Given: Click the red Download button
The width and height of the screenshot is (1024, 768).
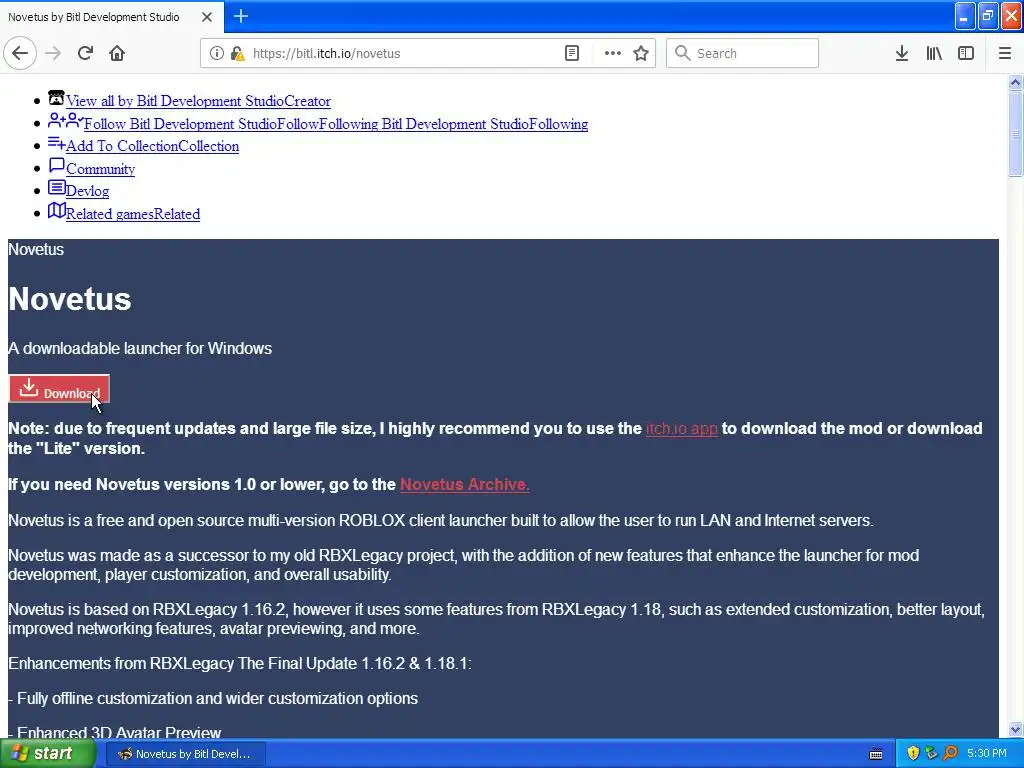Looking at the screenshot, I should point(59,389).
